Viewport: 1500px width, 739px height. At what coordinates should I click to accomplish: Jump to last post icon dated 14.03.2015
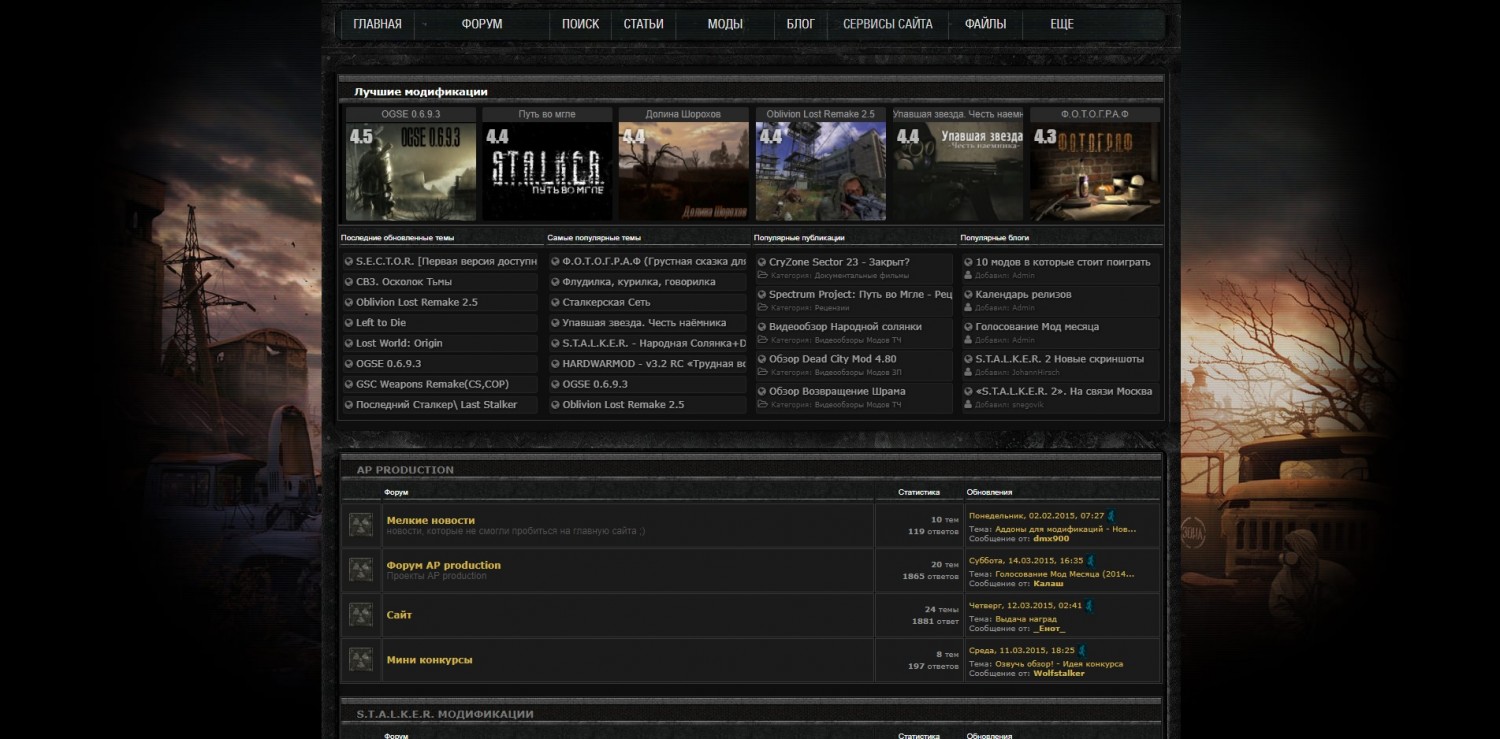tap(1091, 561)
